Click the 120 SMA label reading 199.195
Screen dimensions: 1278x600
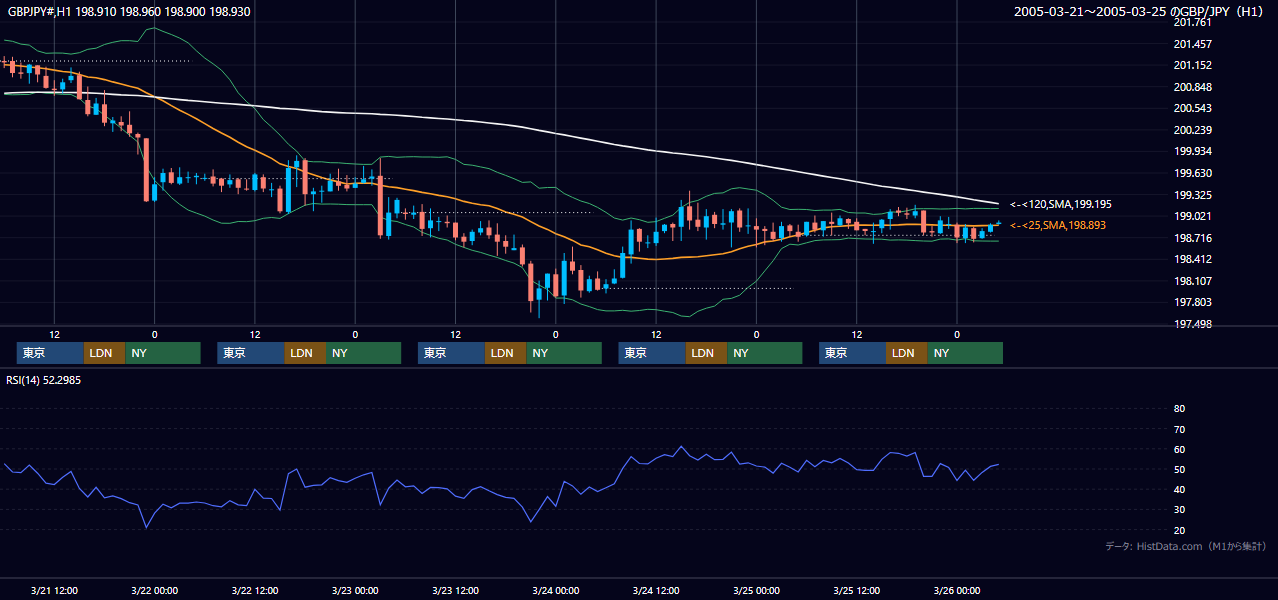click(x=1060, y=204)
